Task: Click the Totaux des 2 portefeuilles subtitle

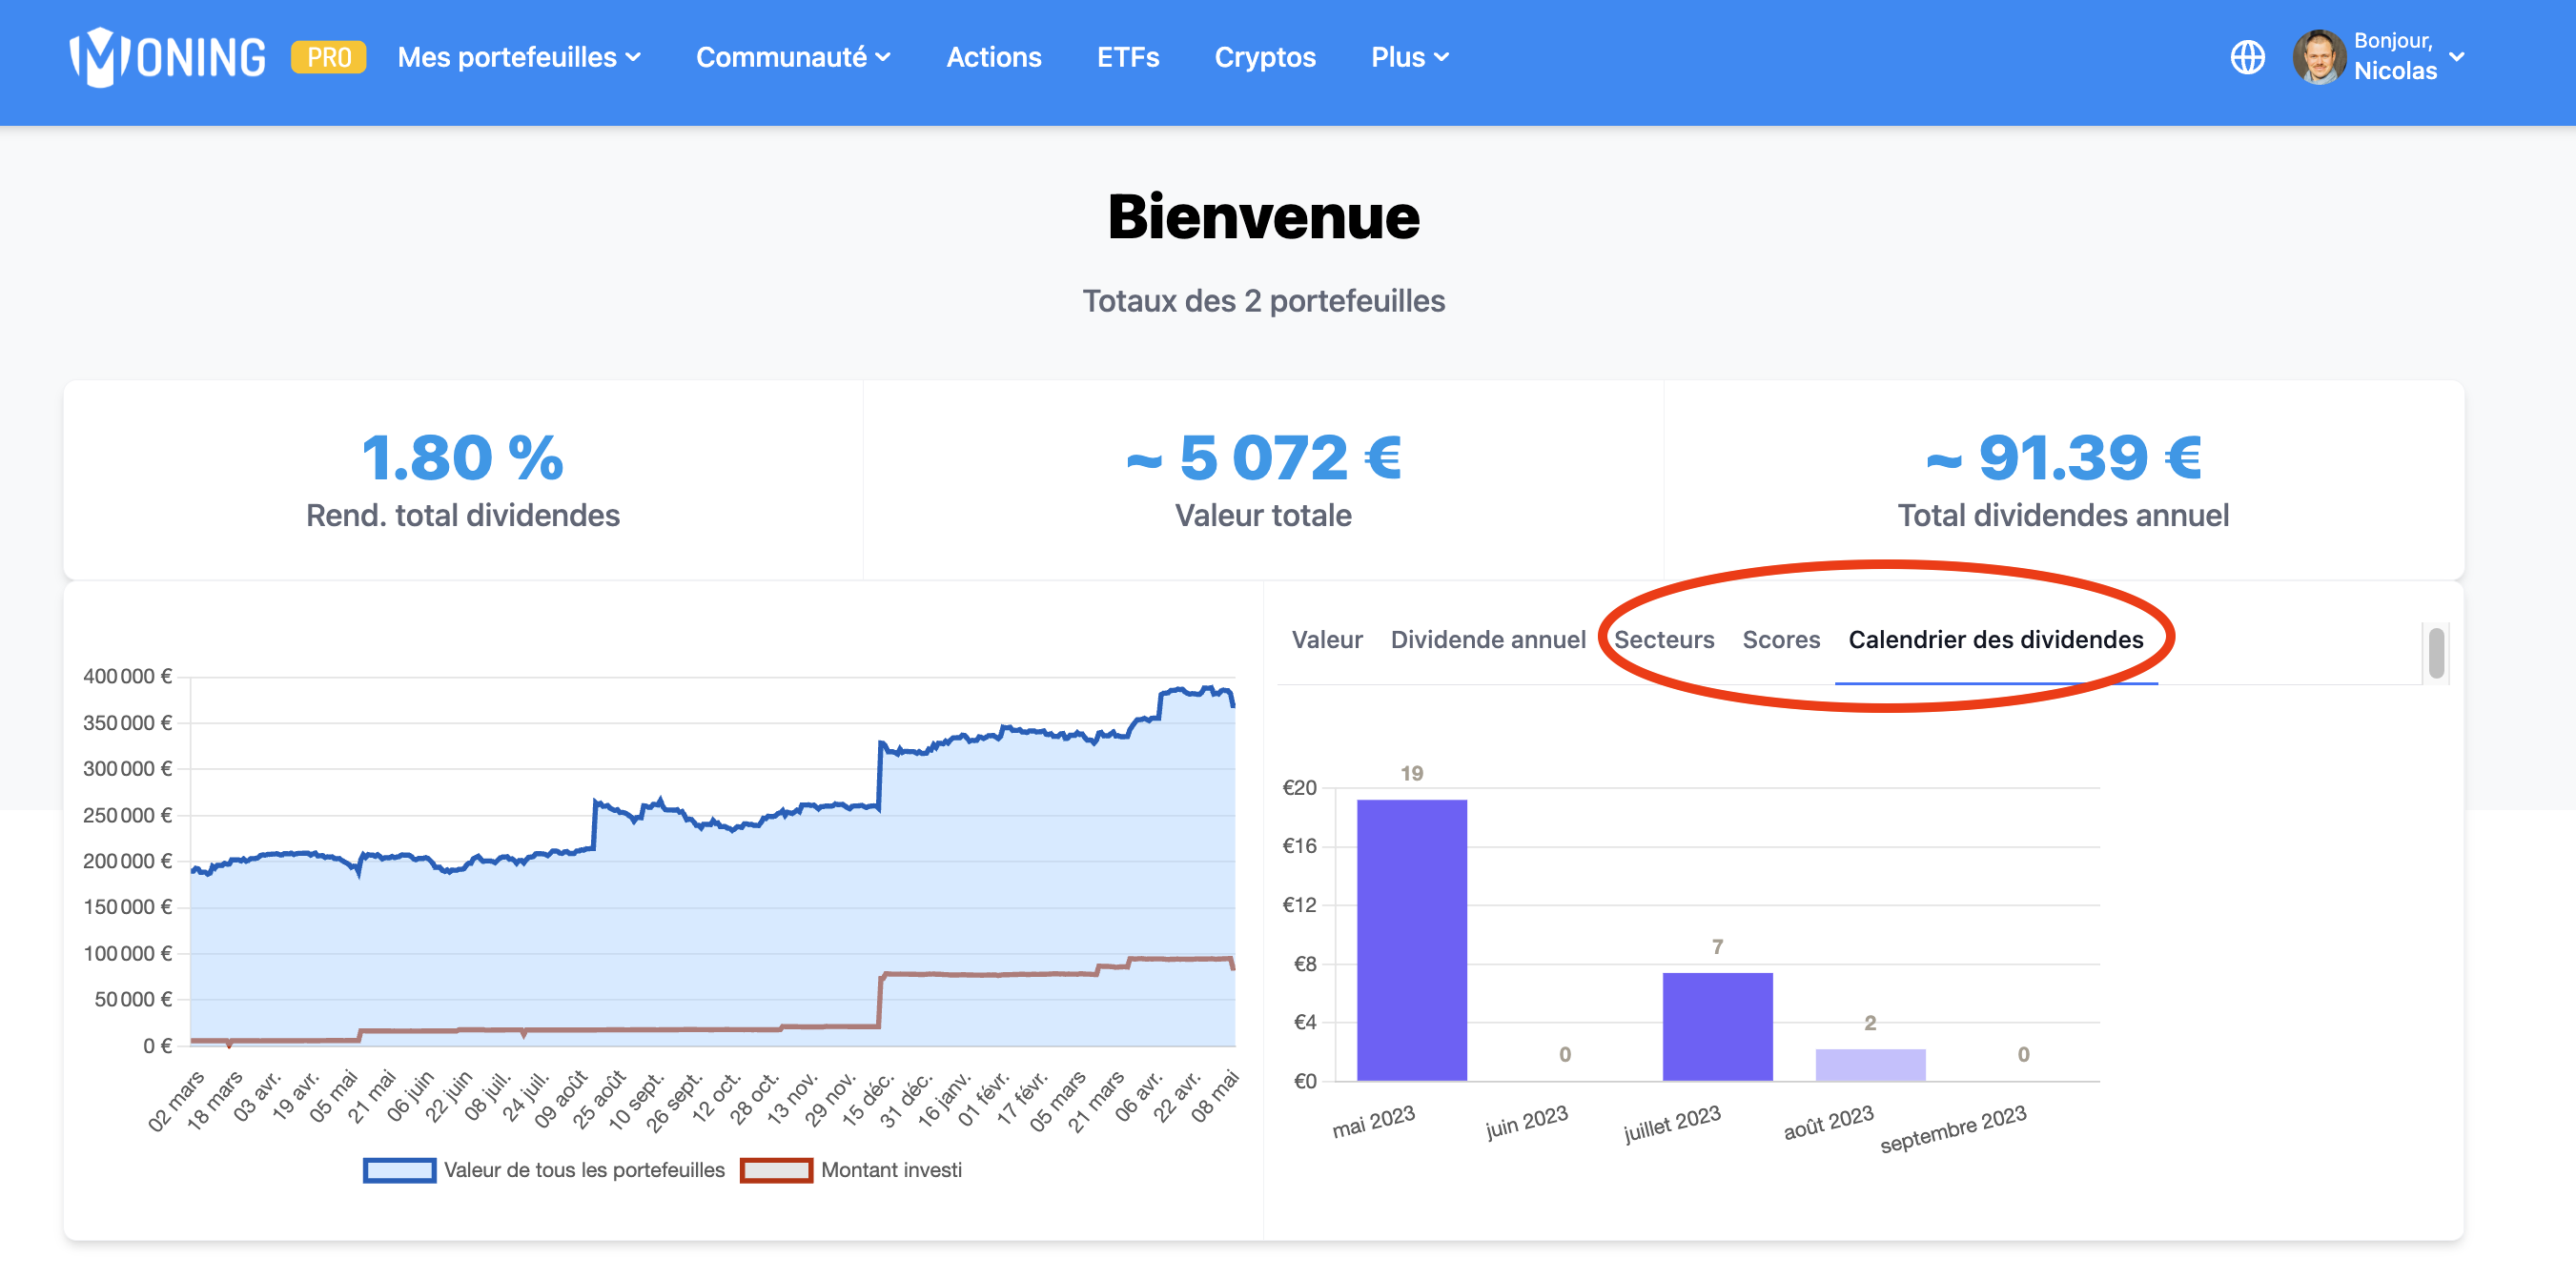Action: [1264, 301]
